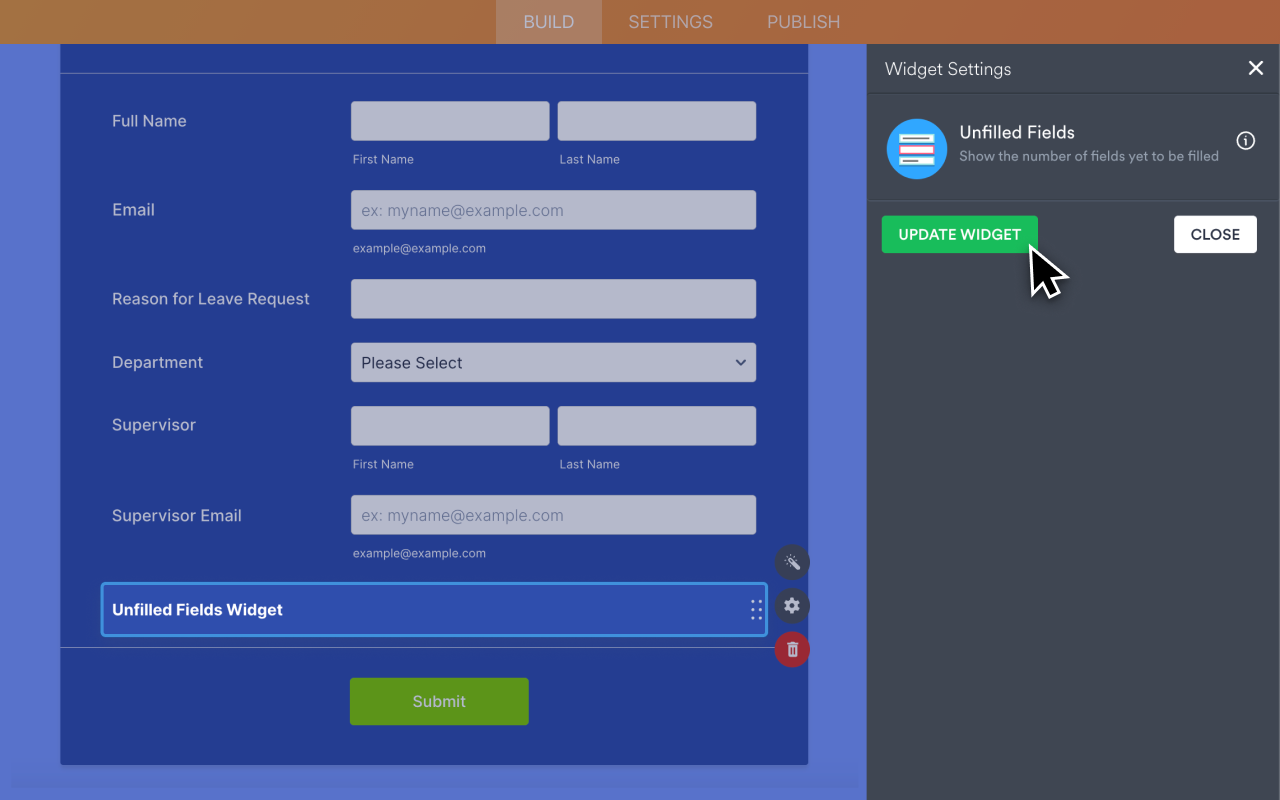The width and height of the screenshot is (1280, 800).
Task: Click the First Name field under Full Name
Action: (449, 120)
